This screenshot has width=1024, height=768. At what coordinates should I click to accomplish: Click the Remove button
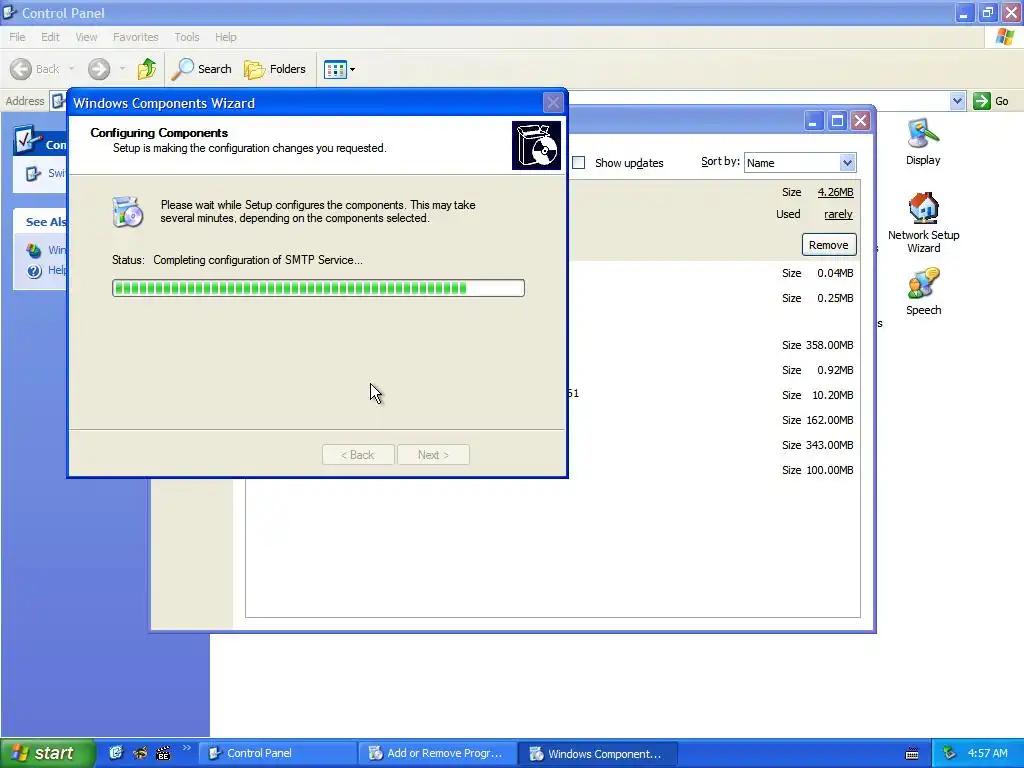tap(829, 245)
